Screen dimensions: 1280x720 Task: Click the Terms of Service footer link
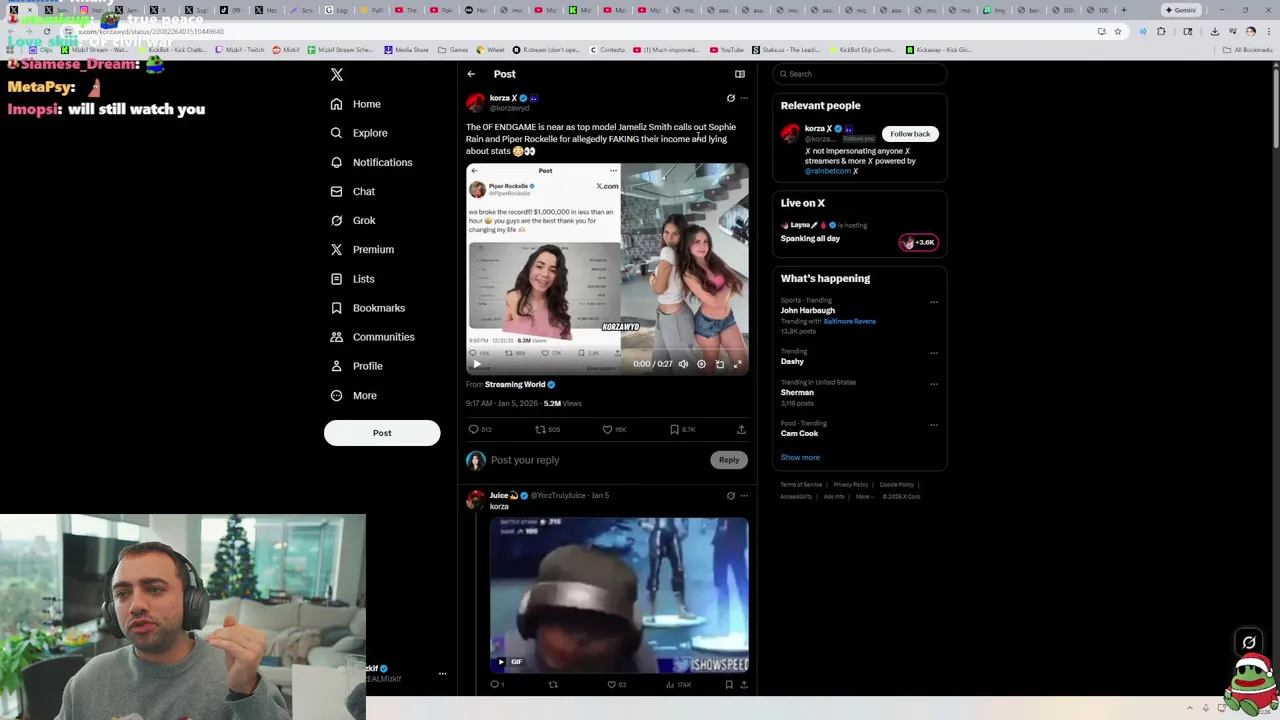(x=801, y=485)
